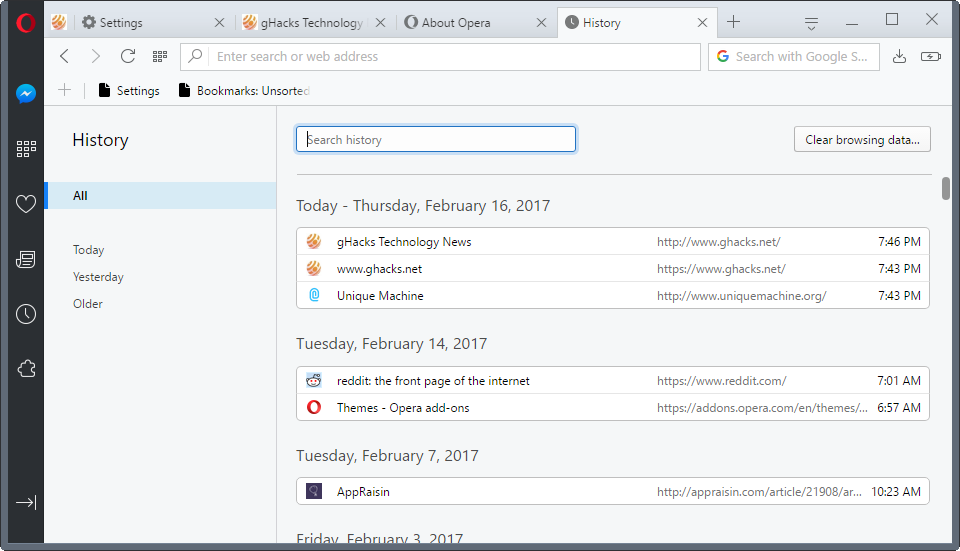Close the gHacks Technology tab

coord(380,23)
